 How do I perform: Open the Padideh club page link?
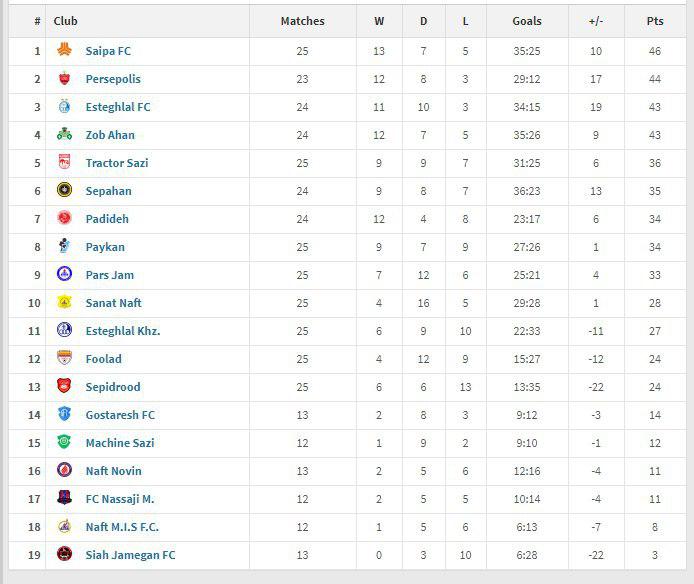(x=107, y=219)
